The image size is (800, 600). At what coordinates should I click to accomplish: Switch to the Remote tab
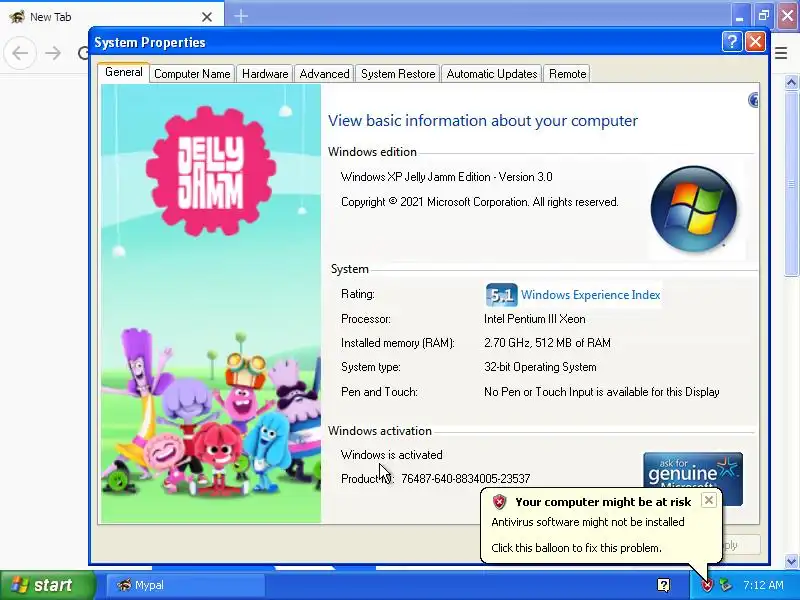click(x=567, y=74)
